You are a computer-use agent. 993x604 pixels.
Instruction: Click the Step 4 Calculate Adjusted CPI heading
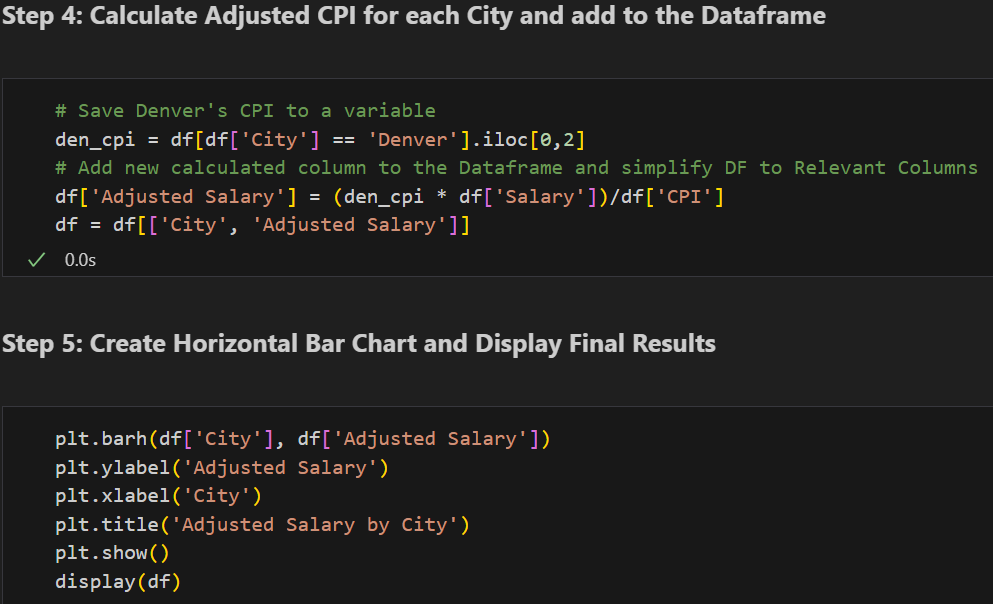tap(414, 17)
